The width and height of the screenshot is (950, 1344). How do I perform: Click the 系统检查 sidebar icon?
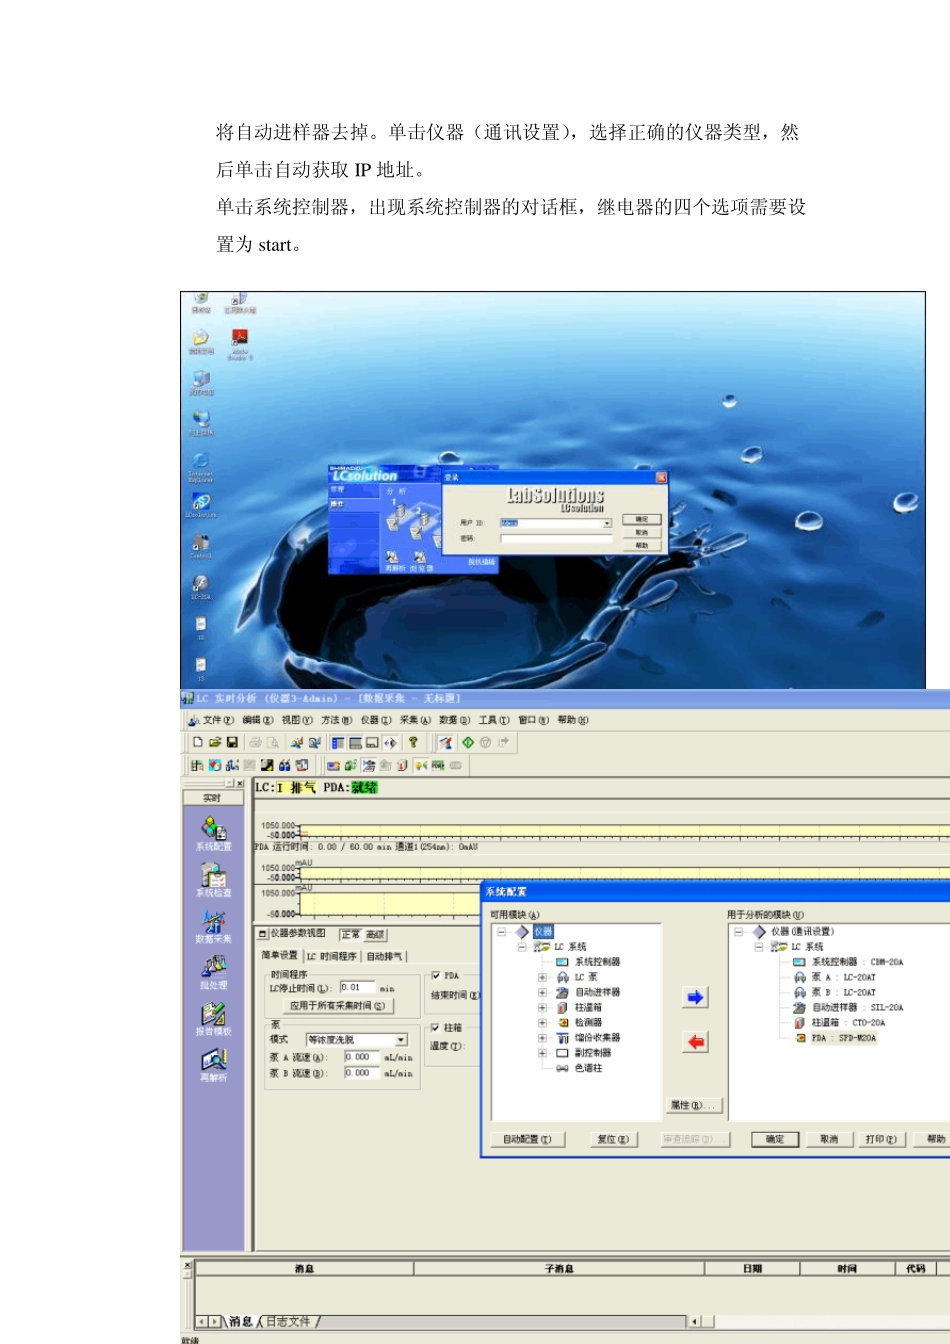coord(213,877)
